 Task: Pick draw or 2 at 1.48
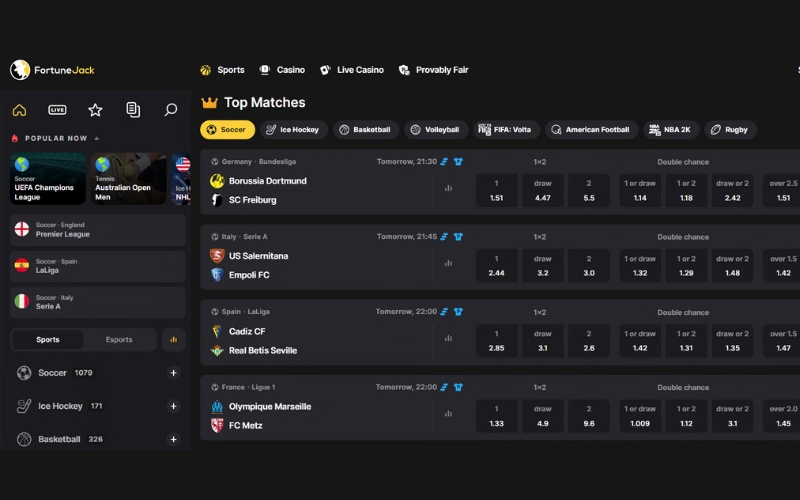coord(733,265)
